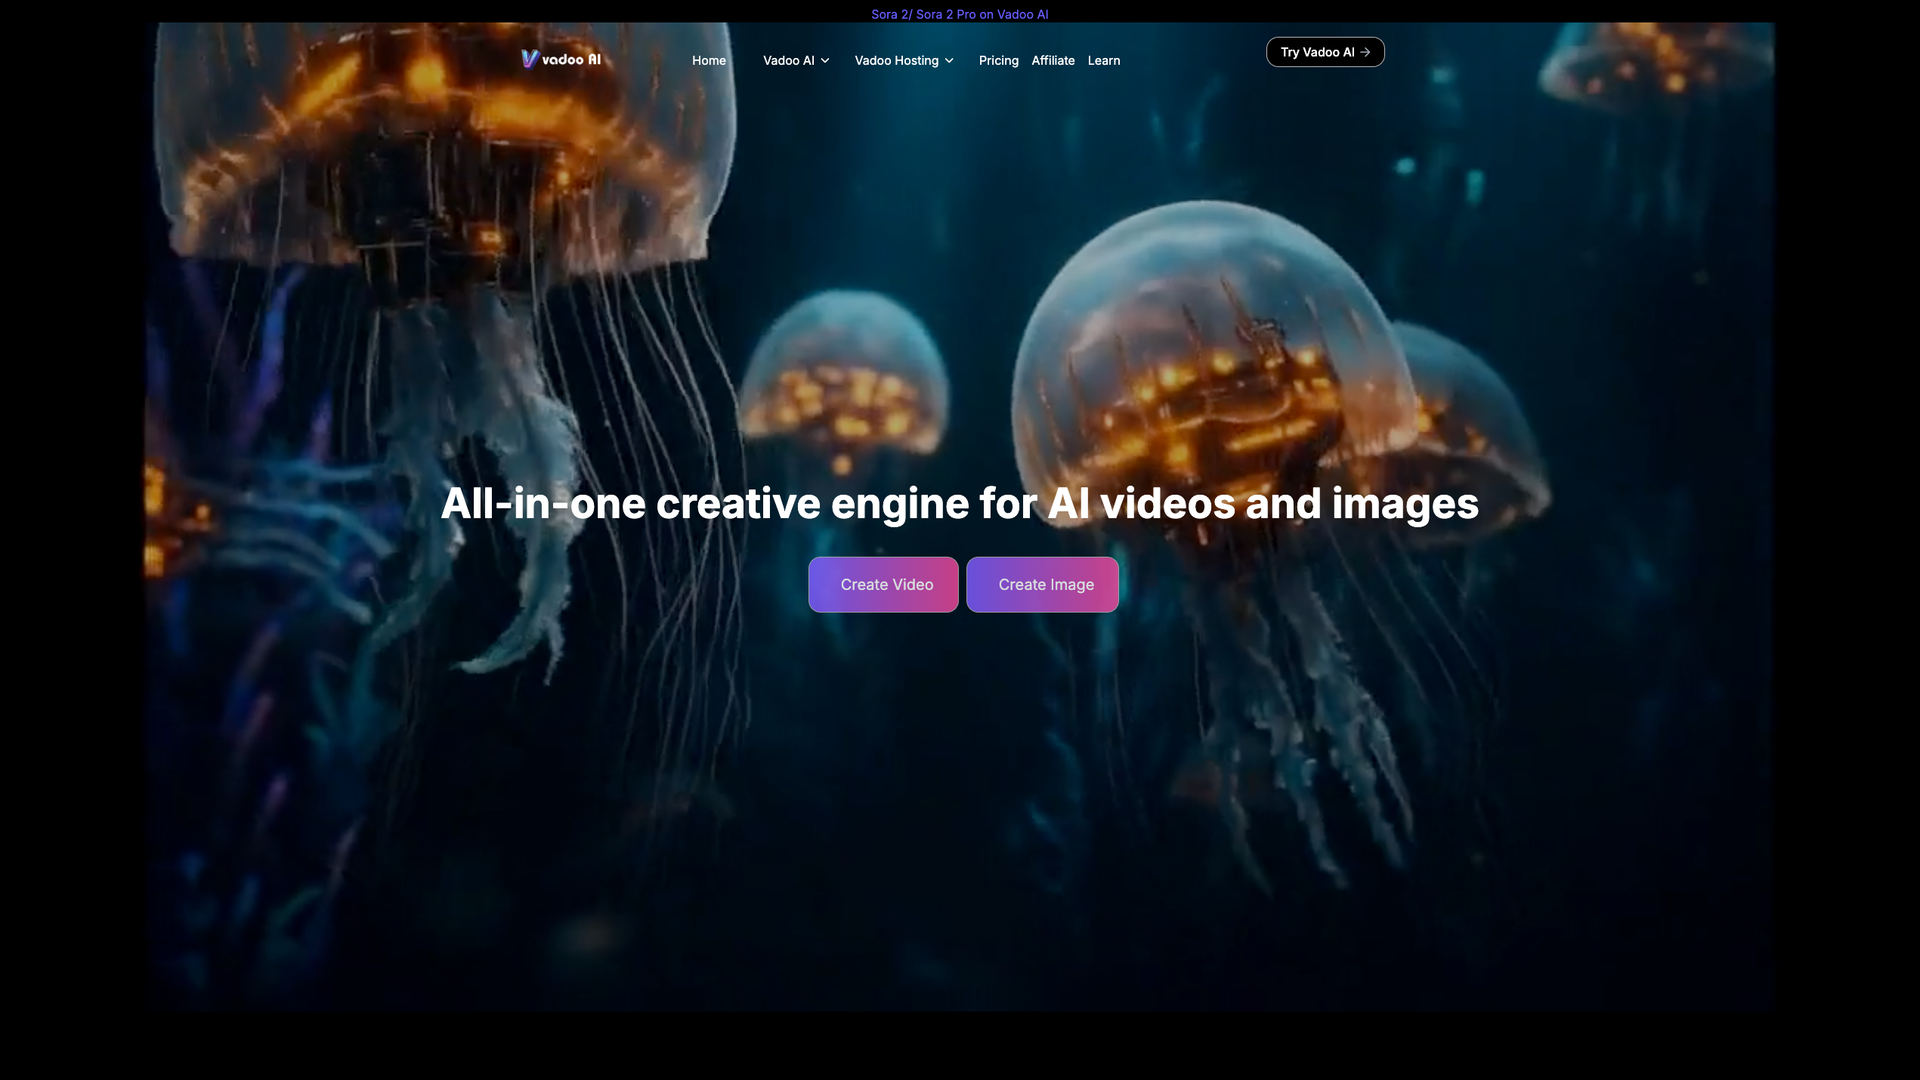The height and width of the screenshot is (1080, 1920).
Task: Open the Vadoo AI navigation dropdown
Action: [x=789, y=60]
